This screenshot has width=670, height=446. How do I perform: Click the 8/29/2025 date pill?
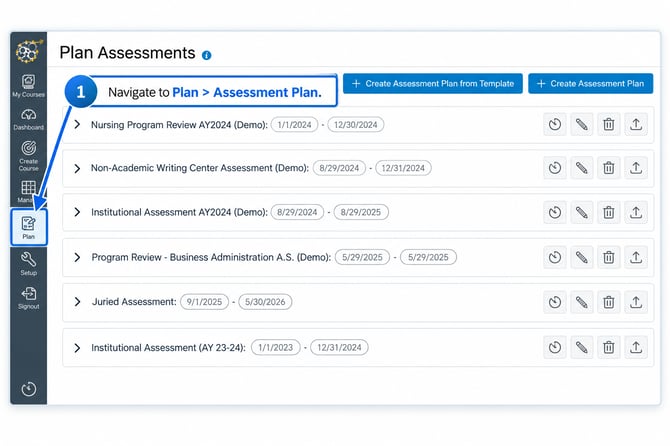click(x=361, y=212)
